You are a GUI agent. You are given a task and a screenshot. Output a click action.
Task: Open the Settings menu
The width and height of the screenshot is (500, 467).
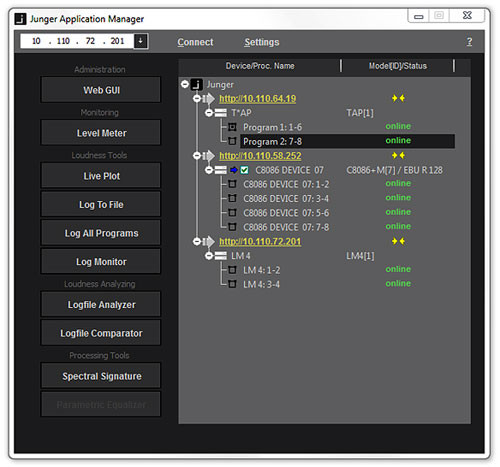(262, 42)
